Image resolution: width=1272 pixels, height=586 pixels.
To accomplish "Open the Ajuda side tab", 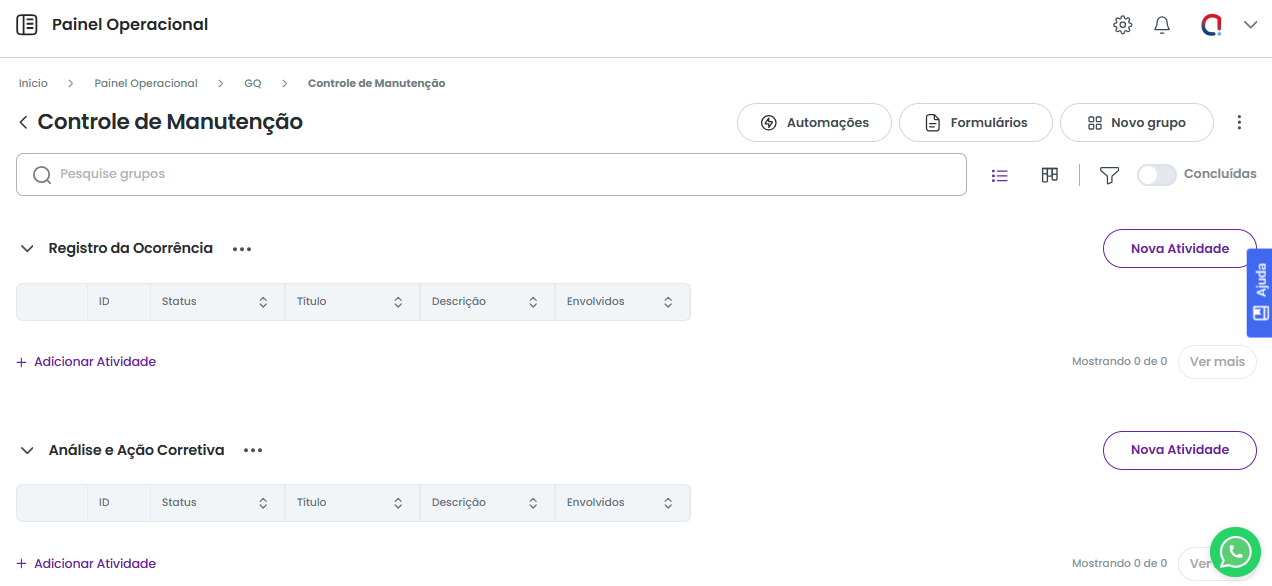I will [1260, 292].
